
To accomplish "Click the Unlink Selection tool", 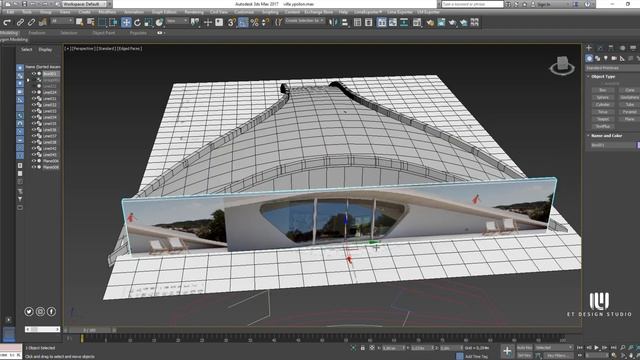I will pos(31,22).
